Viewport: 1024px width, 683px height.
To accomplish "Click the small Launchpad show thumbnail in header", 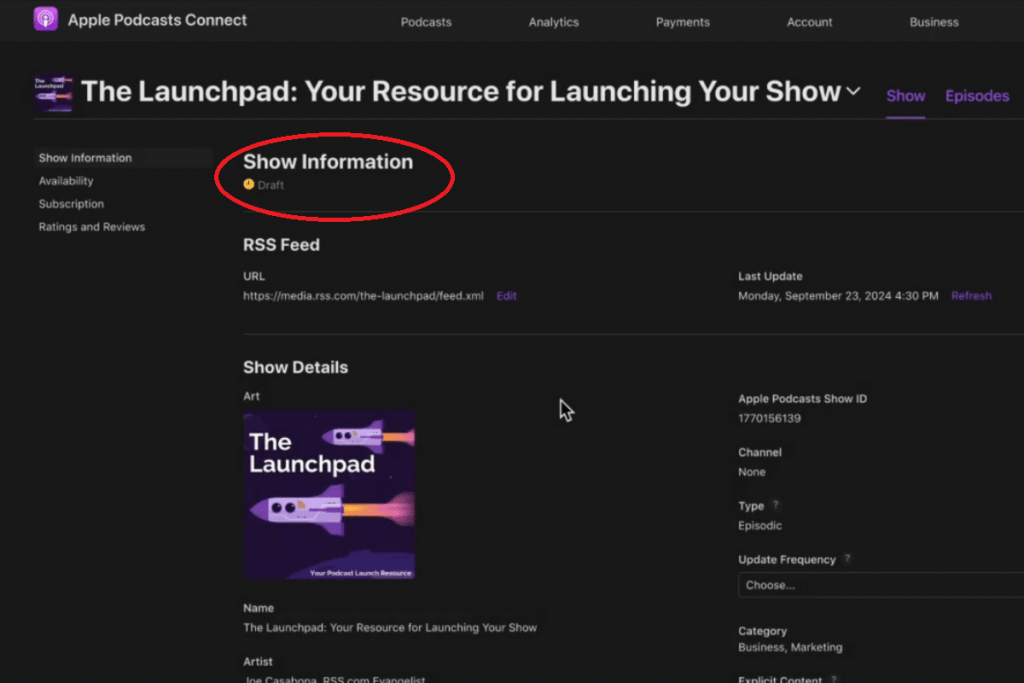I will coord(52,93).
